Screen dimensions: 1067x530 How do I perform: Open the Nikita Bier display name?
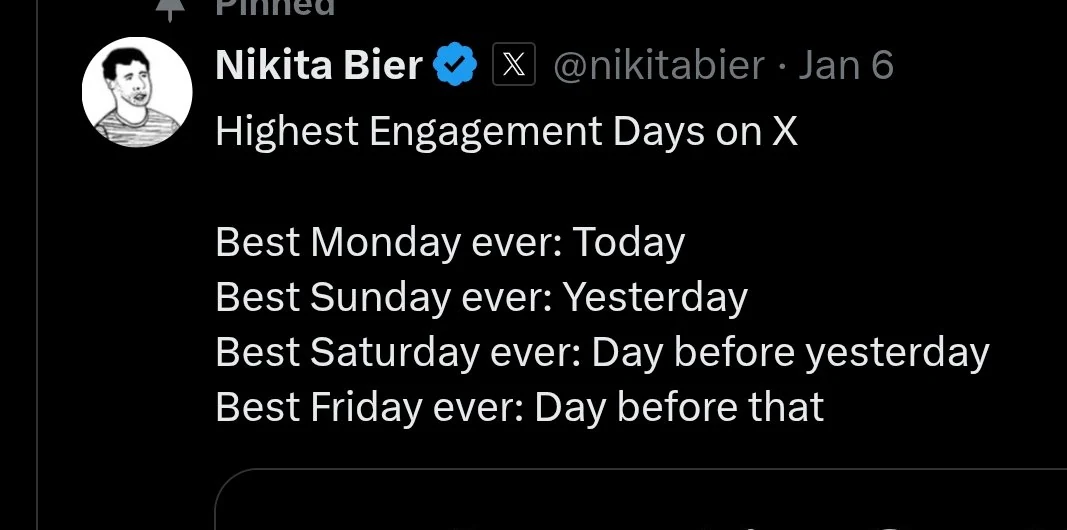tap(319, 65)
